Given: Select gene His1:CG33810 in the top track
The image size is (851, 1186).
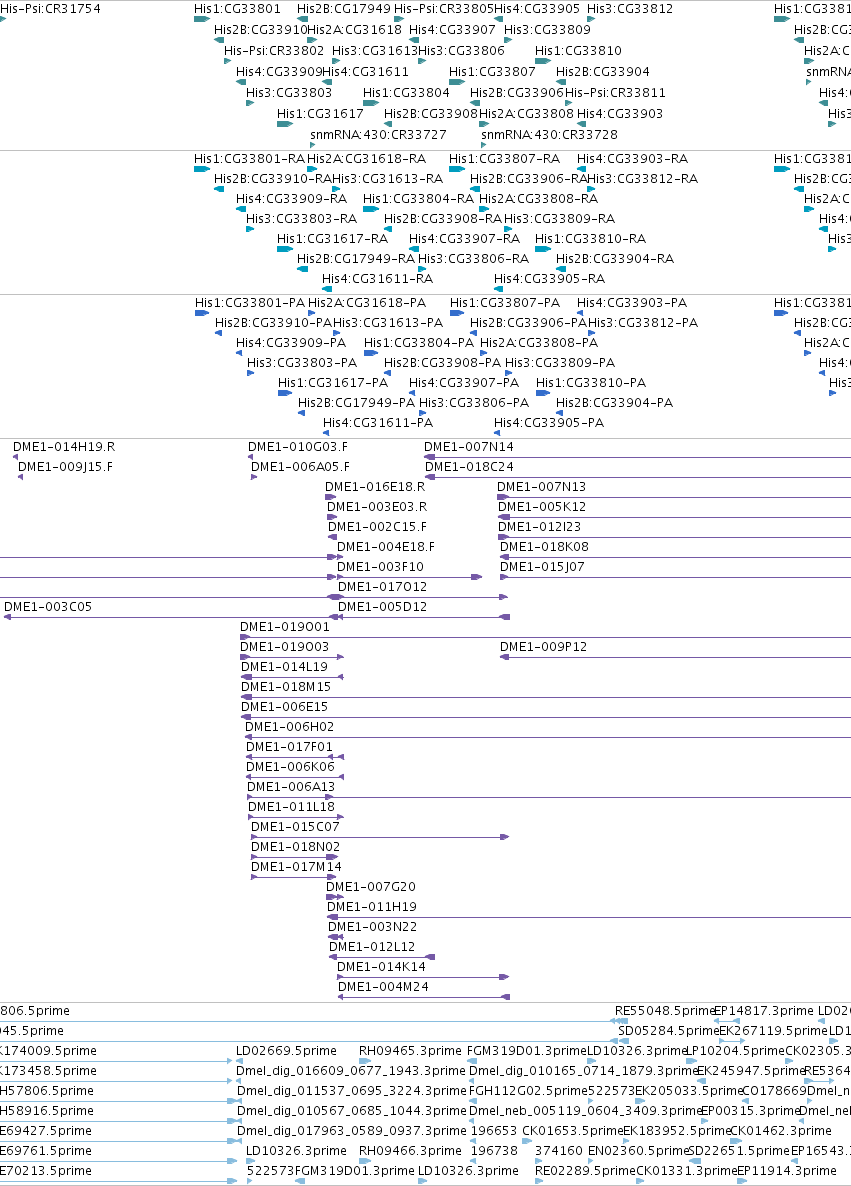Looking at the screenshot, I should click(x=578, y=51).
